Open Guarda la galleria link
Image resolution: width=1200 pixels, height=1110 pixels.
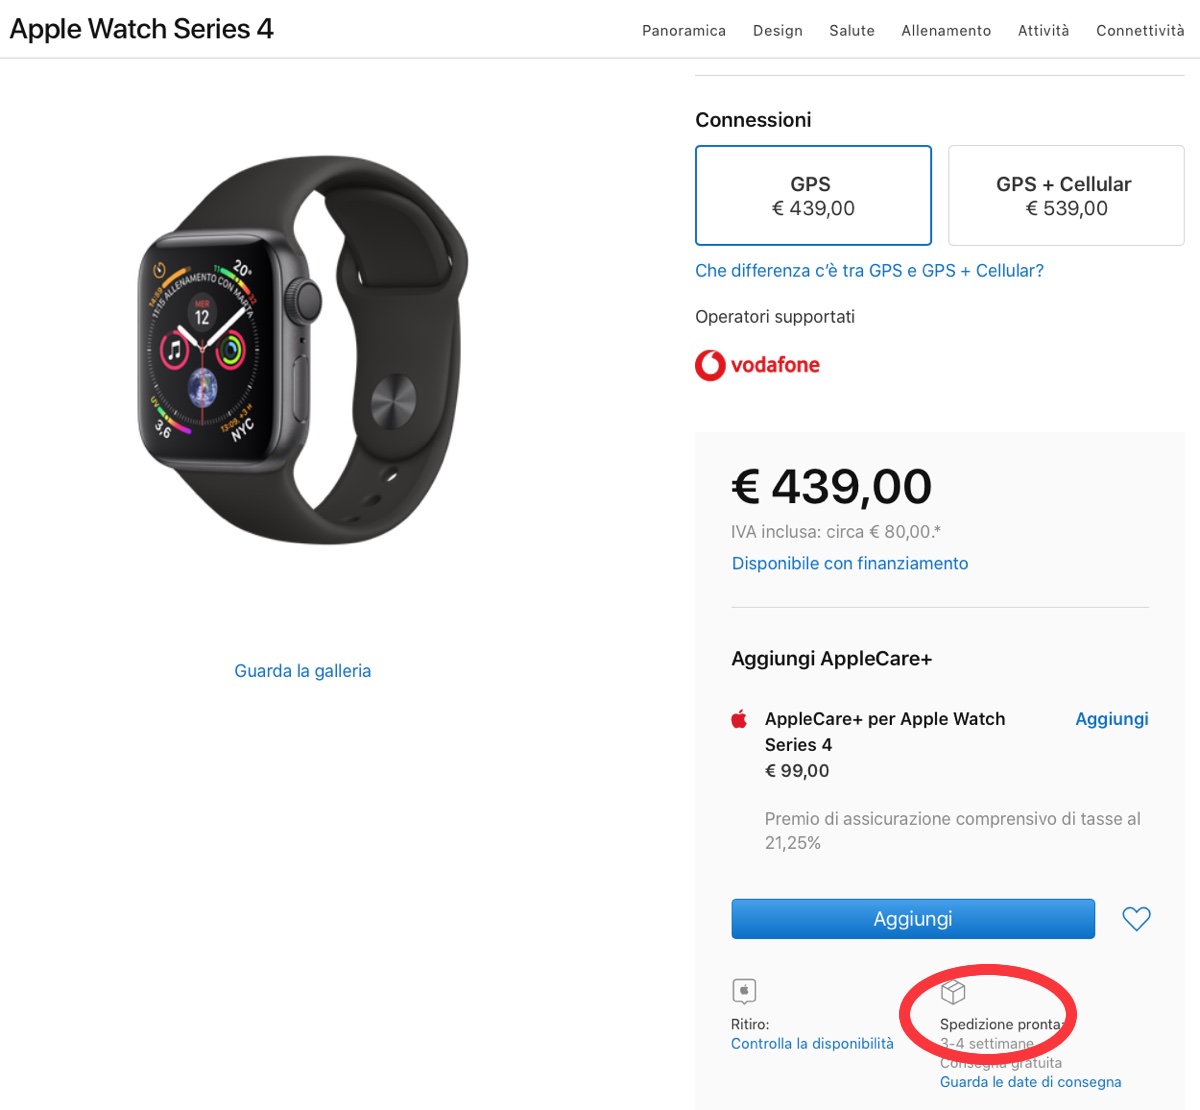(x=302, y=671)
